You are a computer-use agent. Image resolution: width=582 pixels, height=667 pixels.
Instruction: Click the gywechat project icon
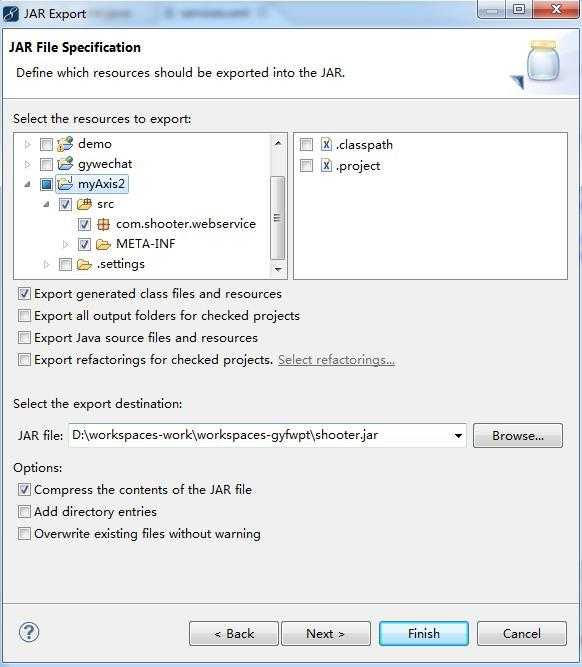pos(65,164)
